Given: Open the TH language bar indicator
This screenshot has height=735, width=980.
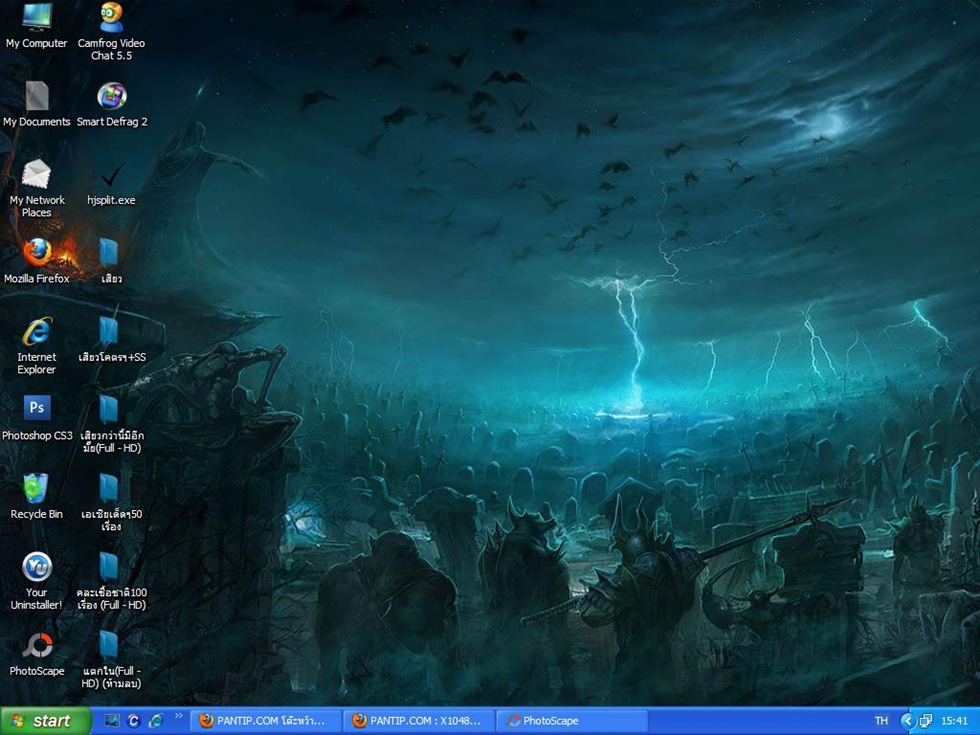Looking at the screenshot, I should pos(881,721).
